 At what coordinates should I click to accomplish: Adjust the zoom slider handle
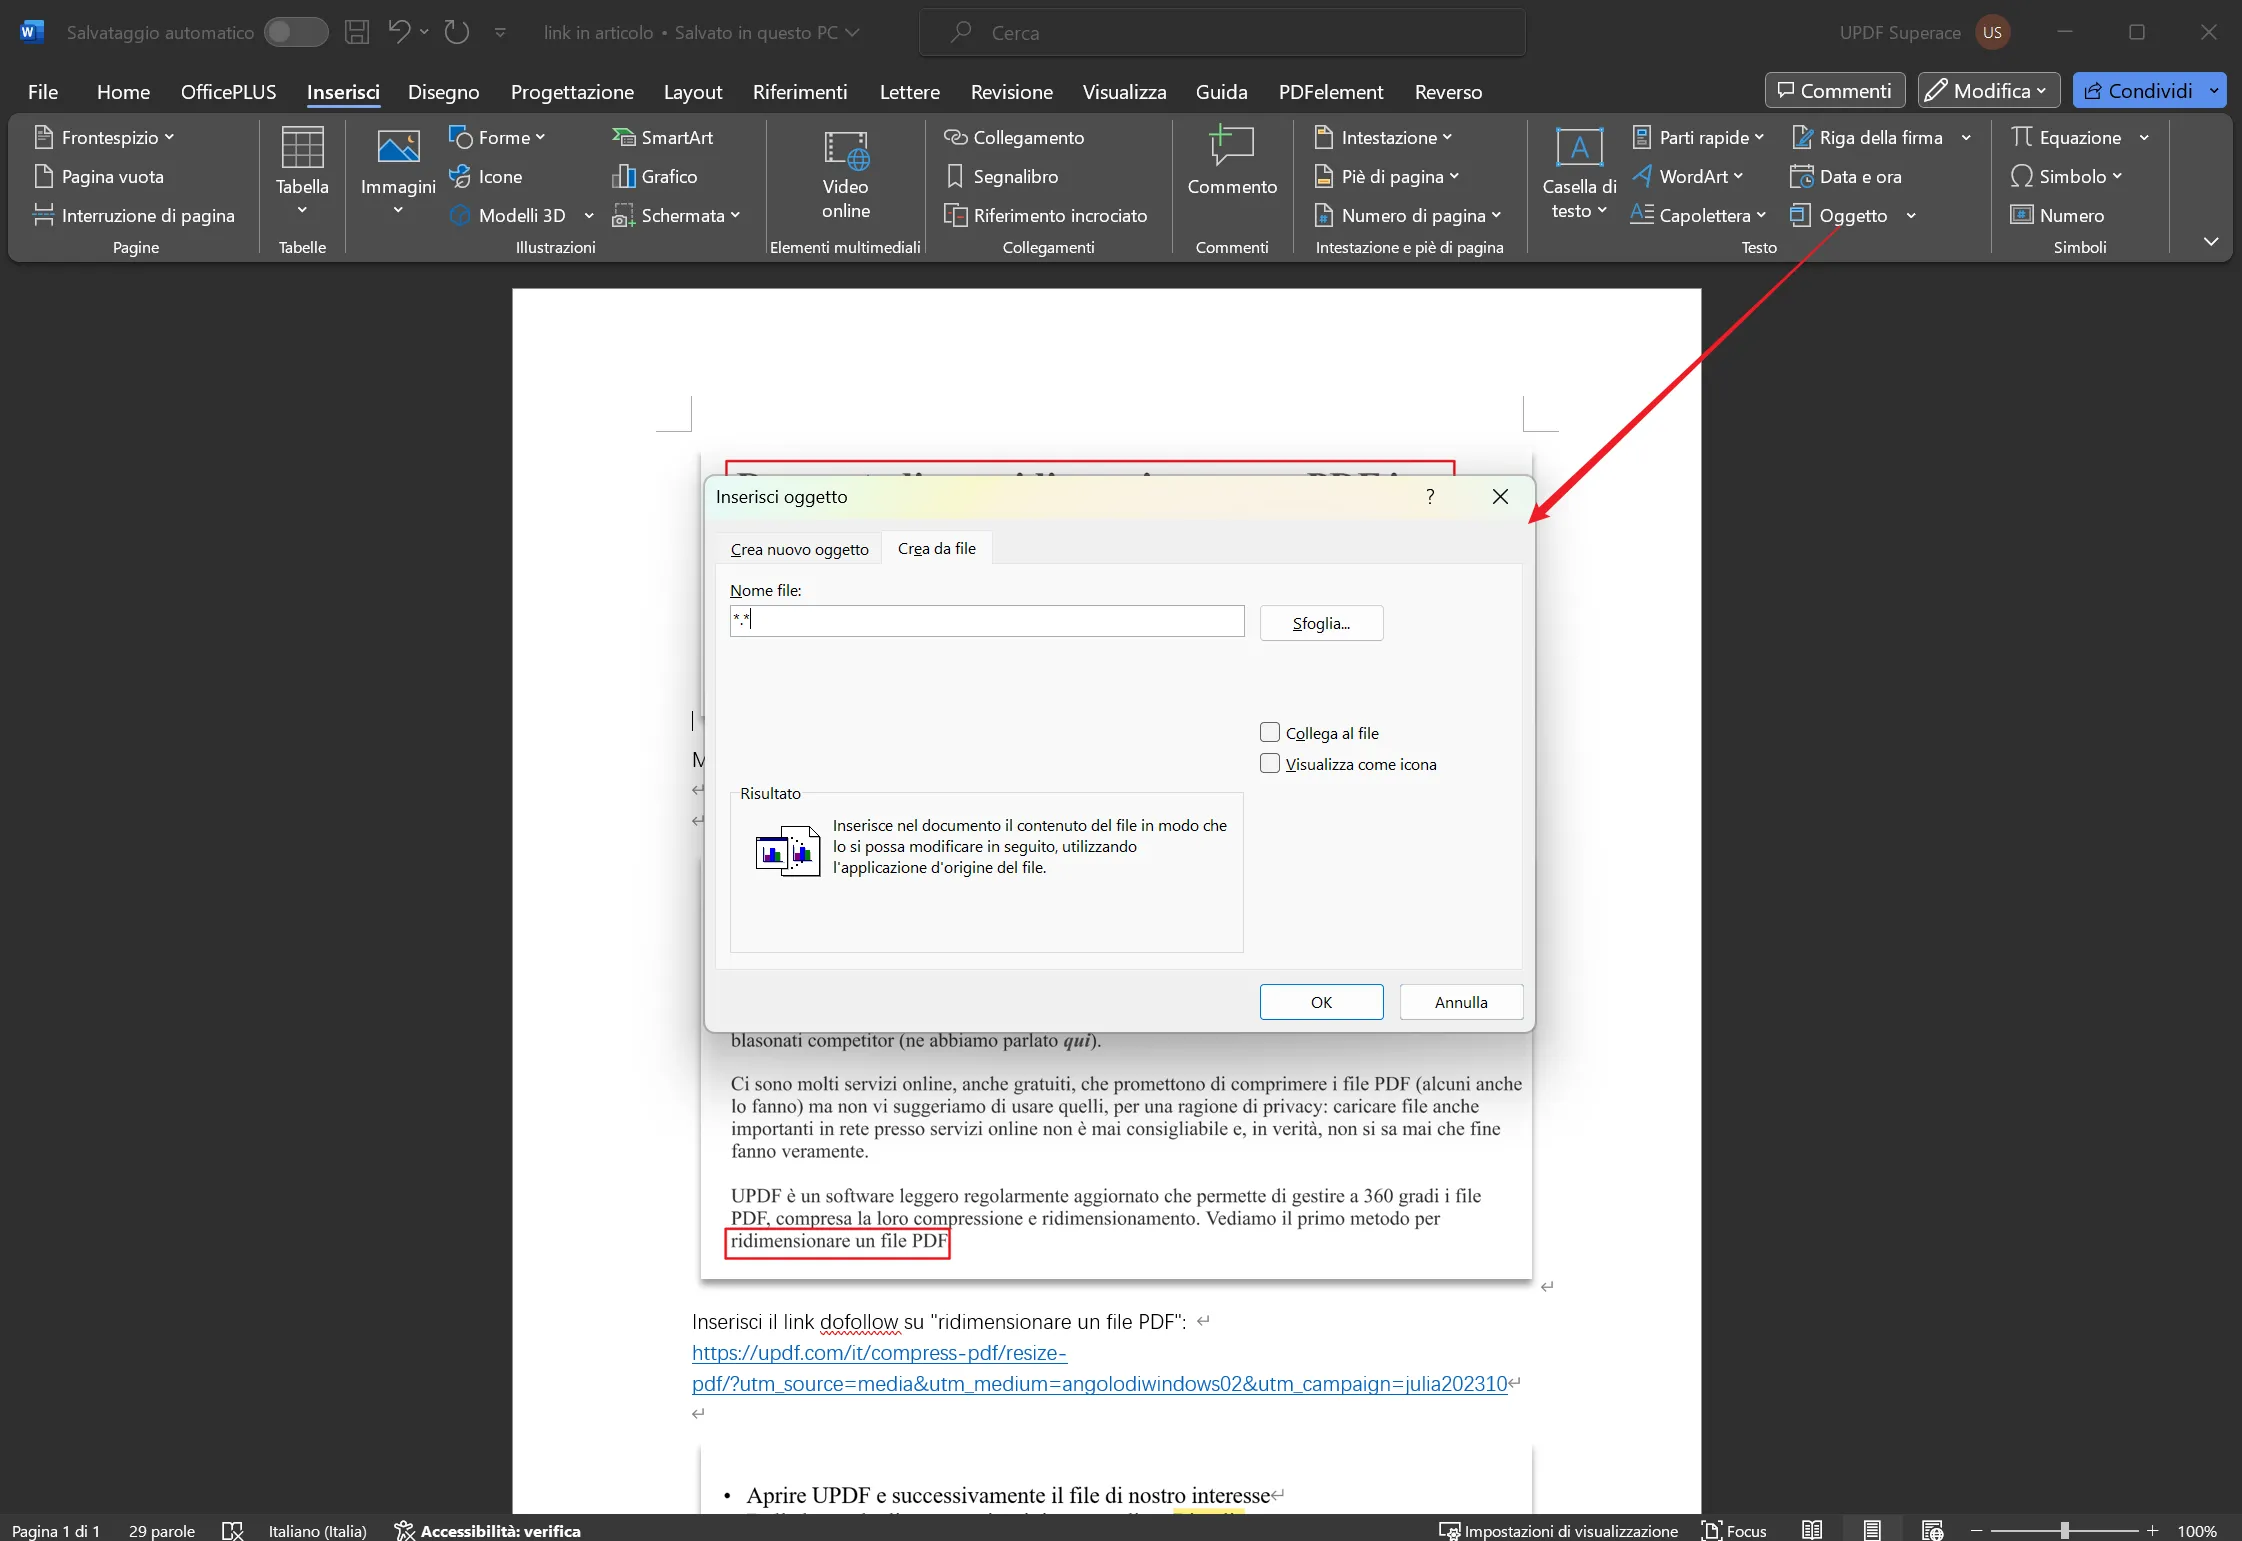click(x=2064, y=1530)
